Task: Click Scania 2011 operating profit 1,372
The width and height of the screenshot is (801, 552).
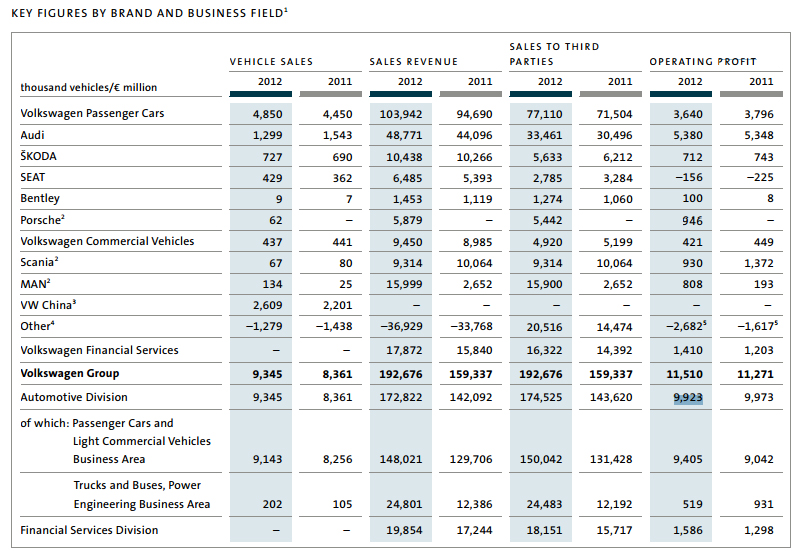Action: (x=759, y=263)
